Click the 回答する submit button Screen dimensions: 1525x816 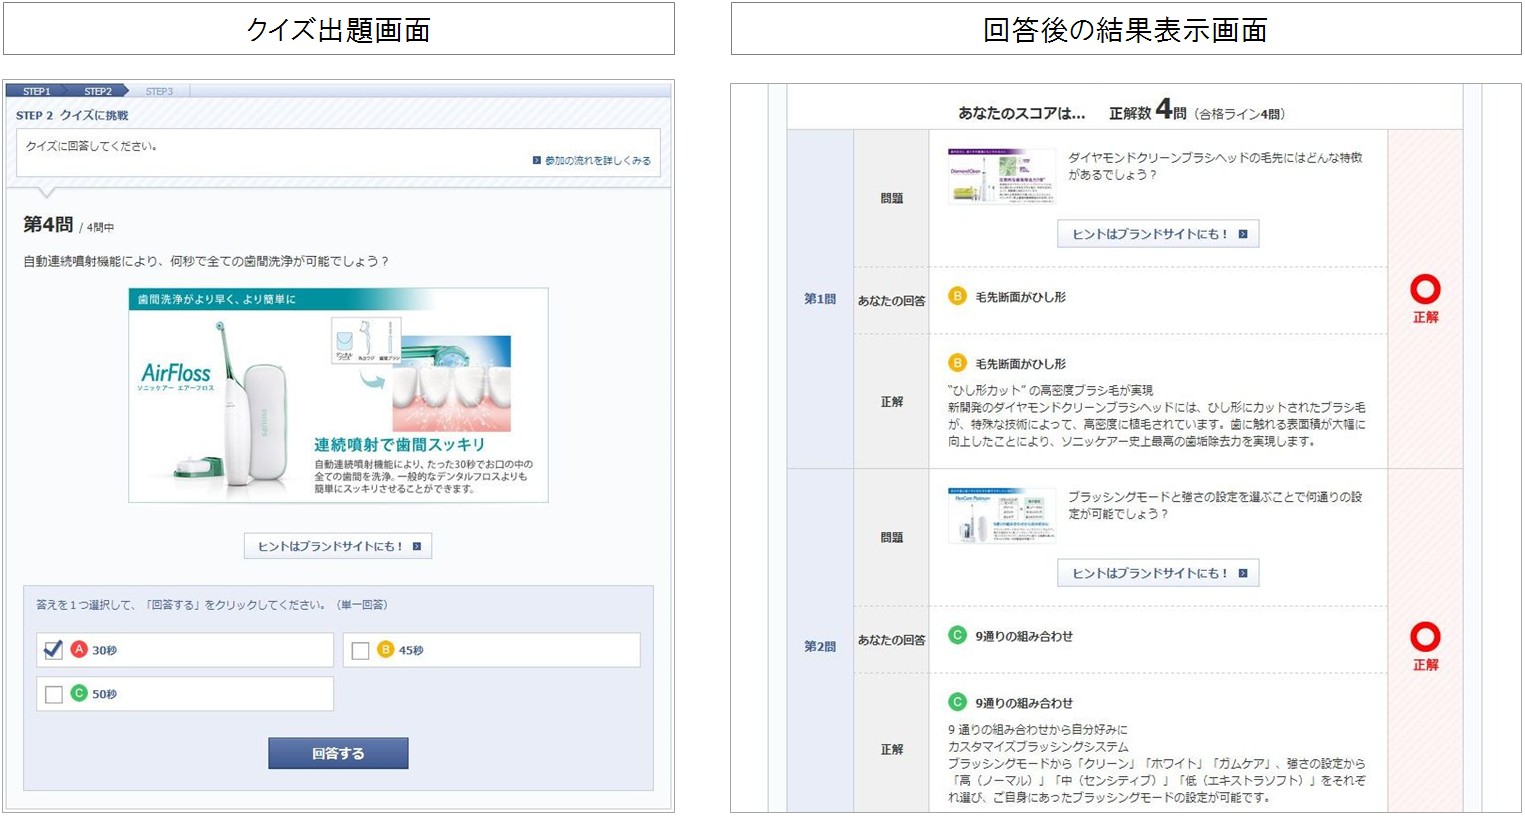click(x=338, y=753)
